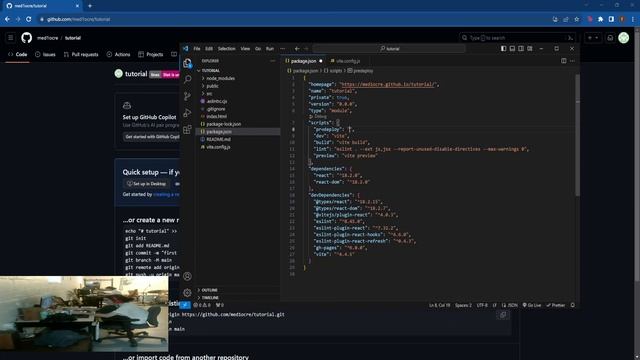
Task: Click the med1ocre owner breadcrumb link
Action: pos(47,38)
